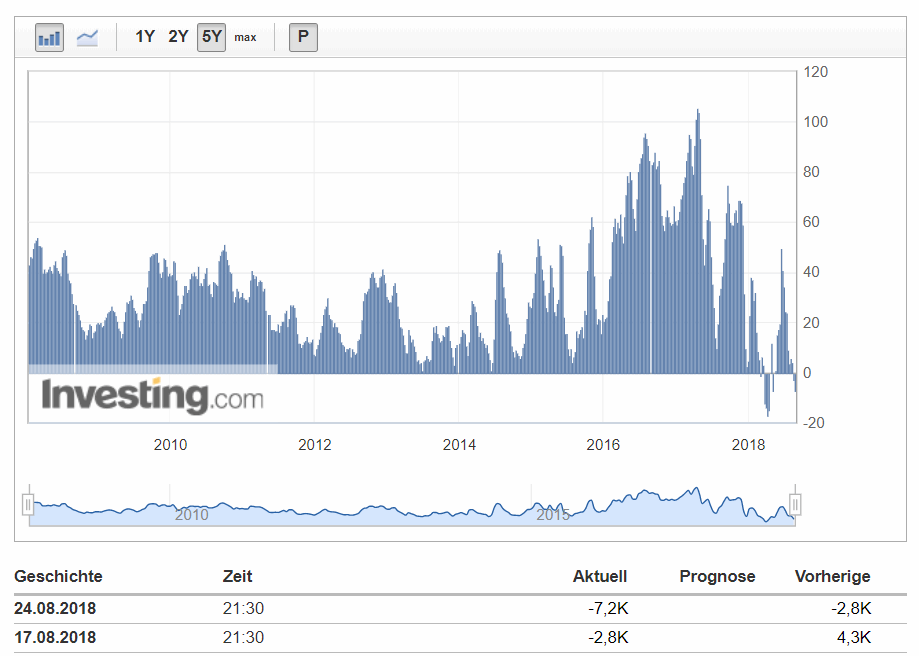Click the Prognose column header
This screenshot has height=656, width=919.
point(717,577)
